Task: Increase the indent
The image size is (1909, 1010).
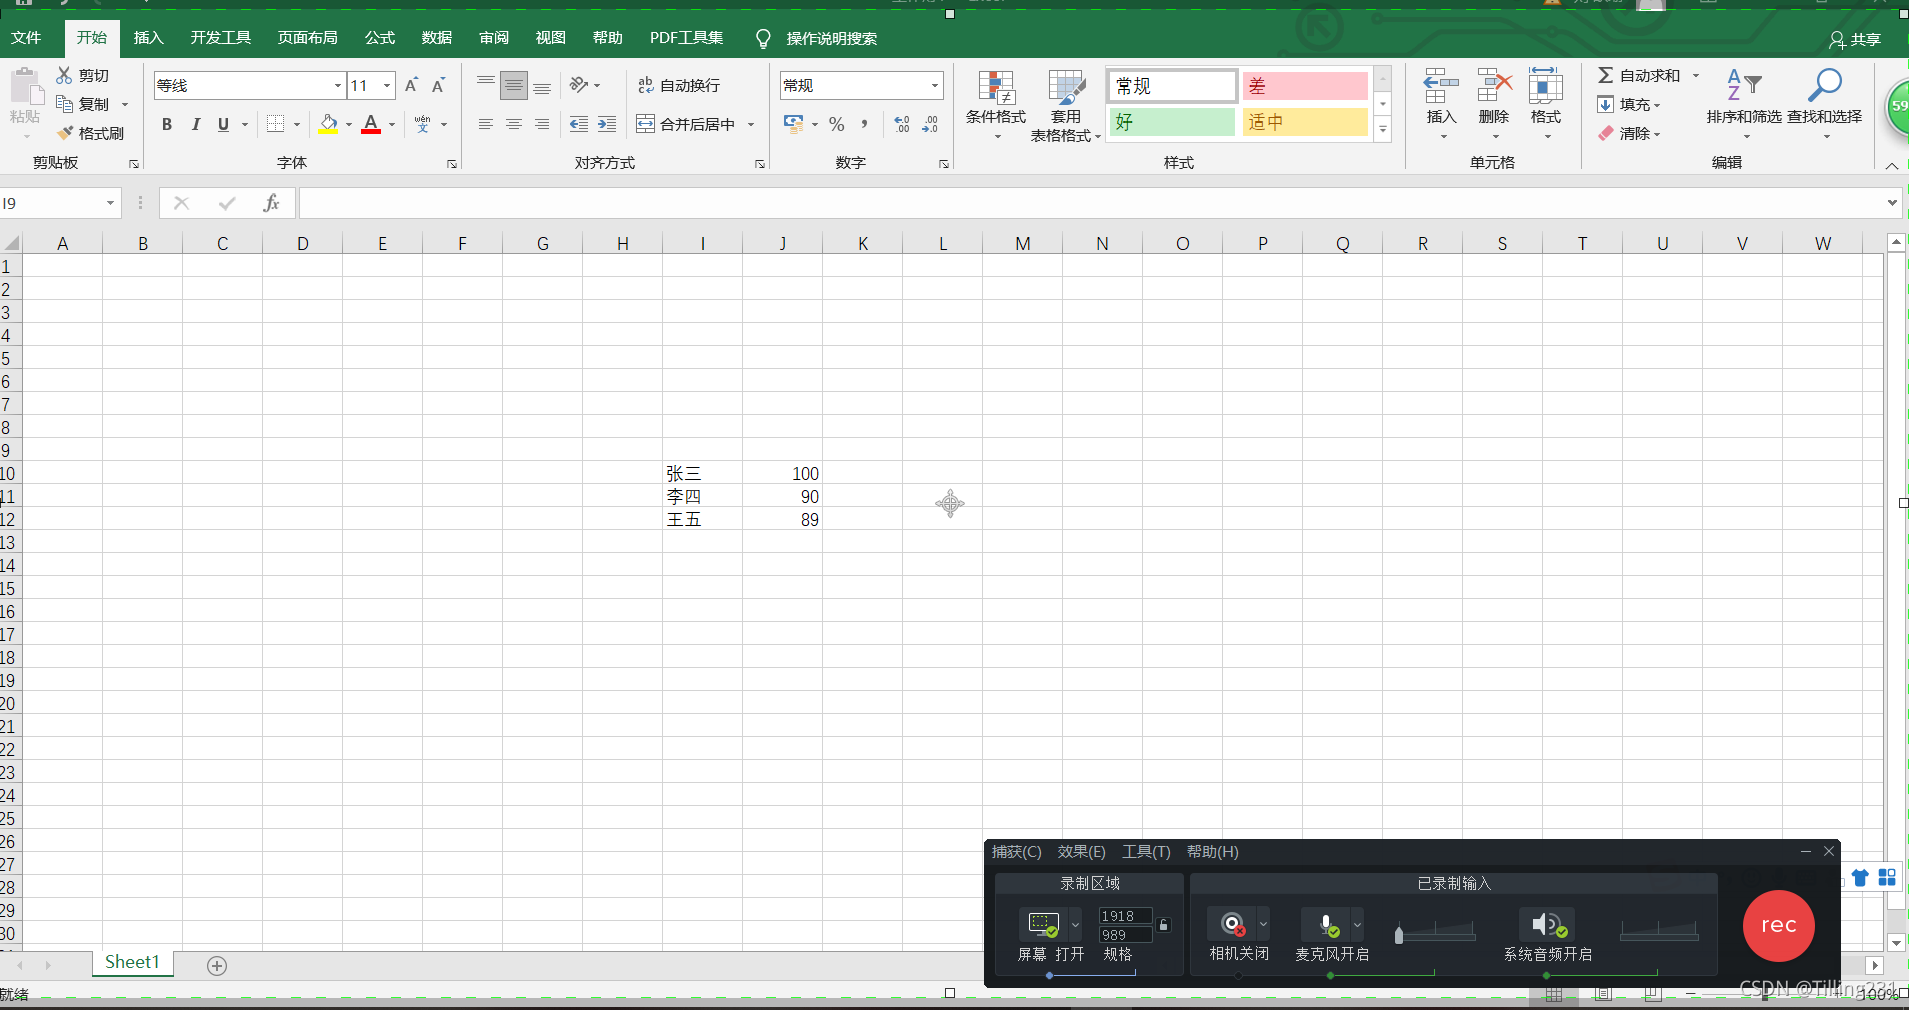Action: [607, 124]
